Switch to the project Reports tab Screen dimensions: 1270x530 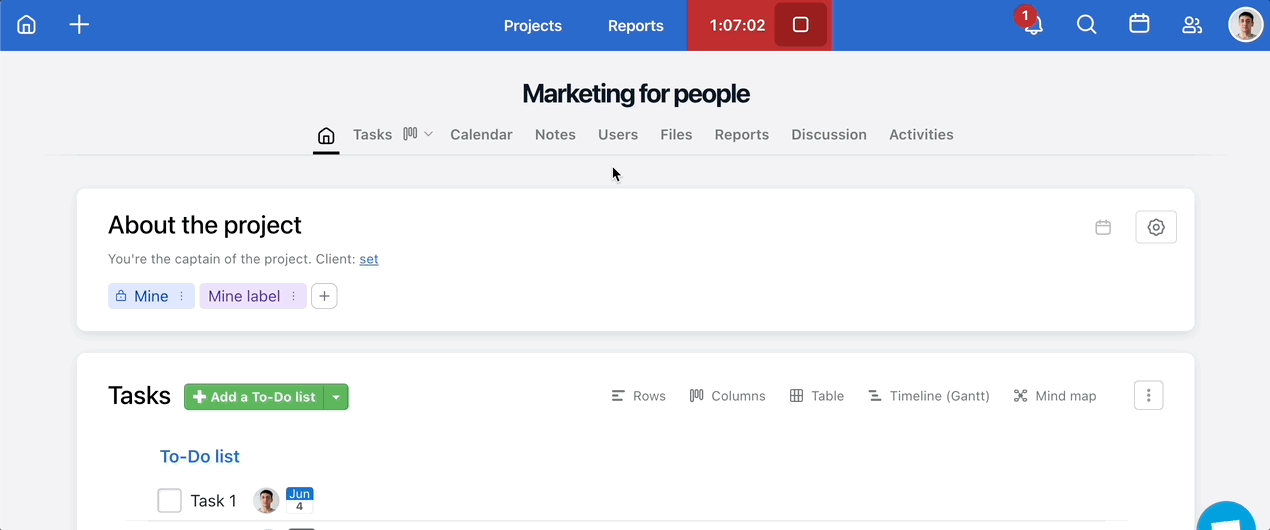pyautogui.click(x=742, y=134)
